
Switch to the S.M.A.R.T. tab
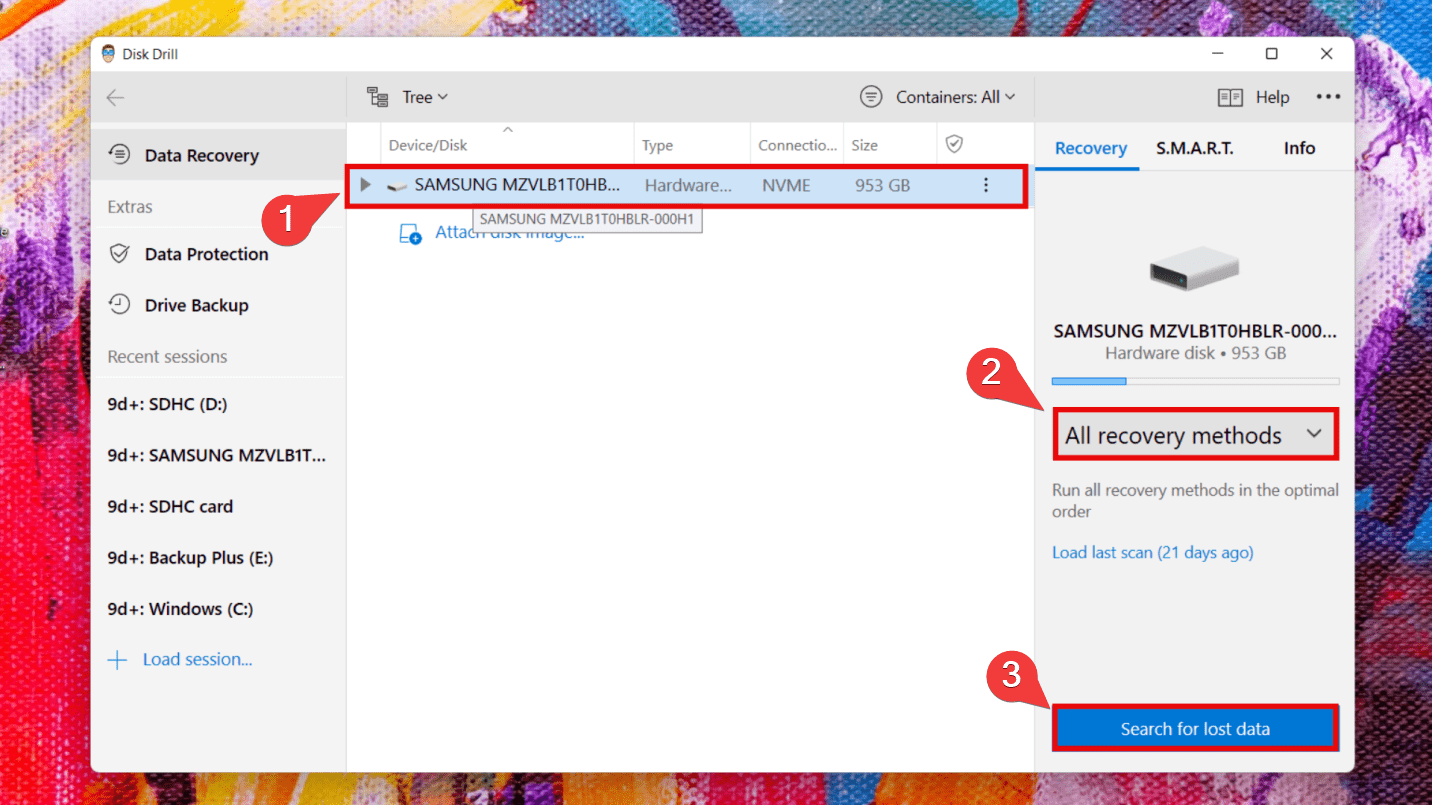(1194, 148)
